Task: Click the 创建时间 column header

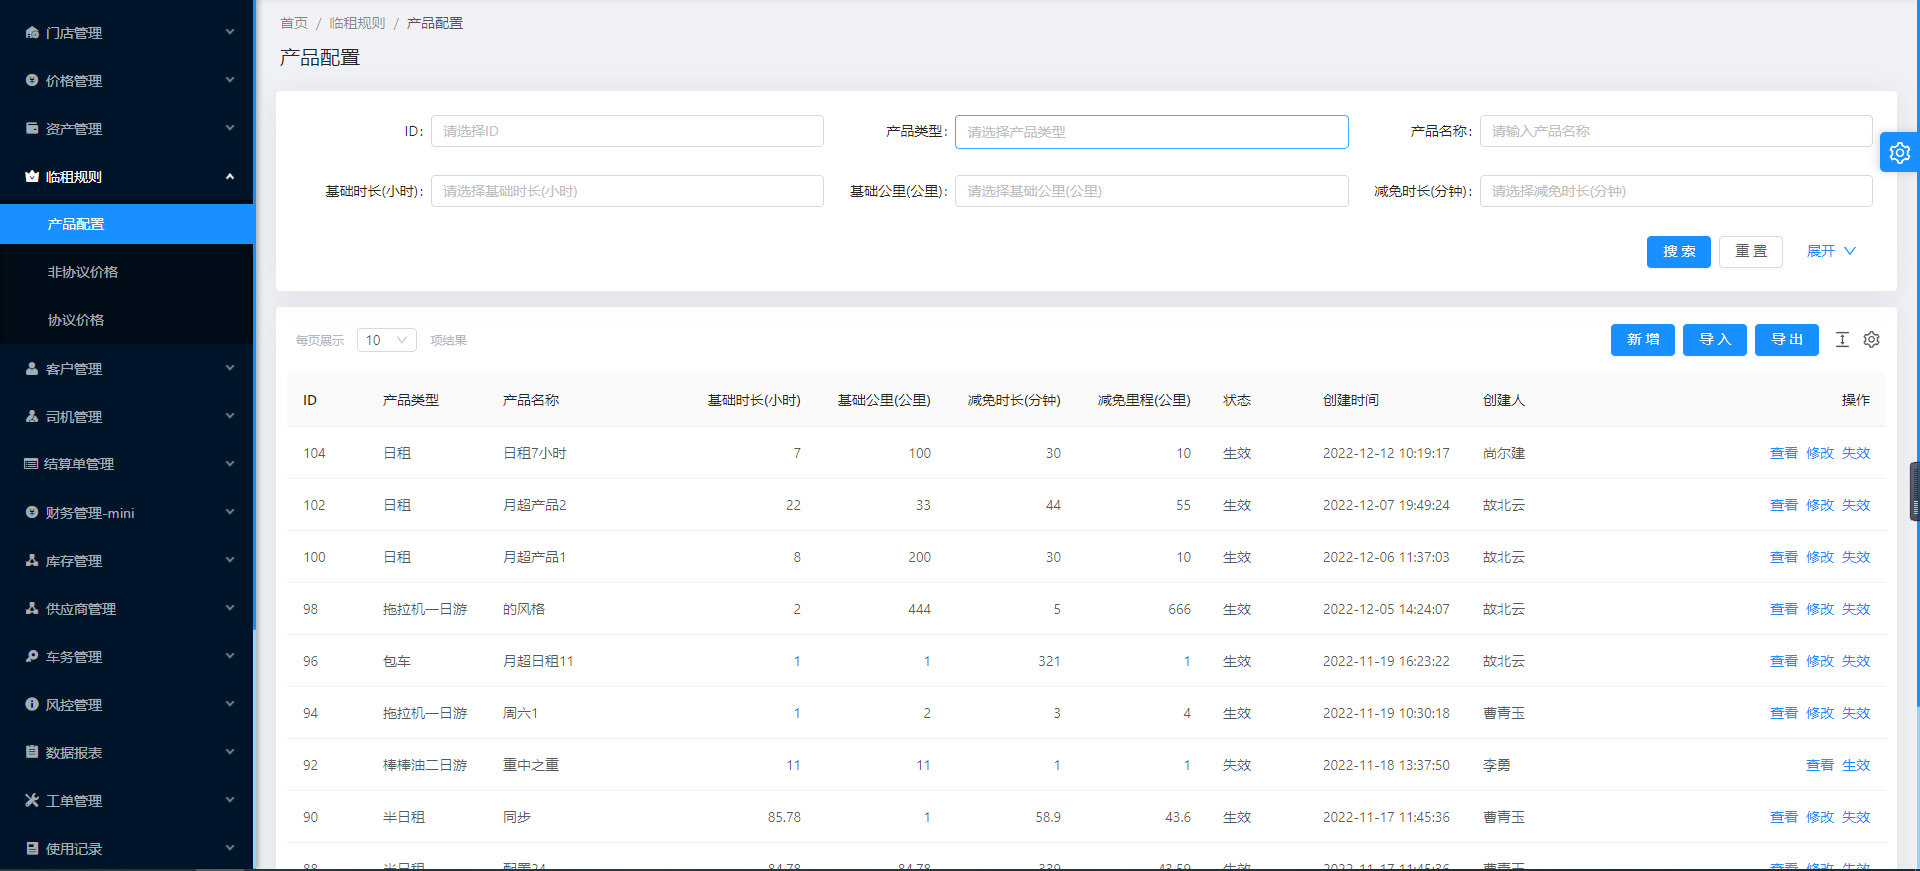Action: pos(1350,400)
